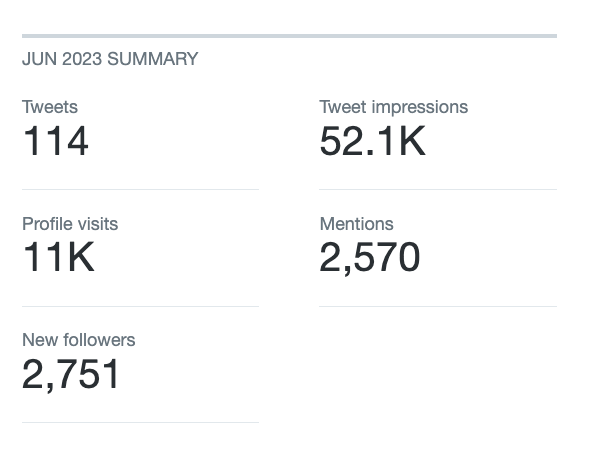Click the thick gray bar above the summary

(x=289, y=36)
